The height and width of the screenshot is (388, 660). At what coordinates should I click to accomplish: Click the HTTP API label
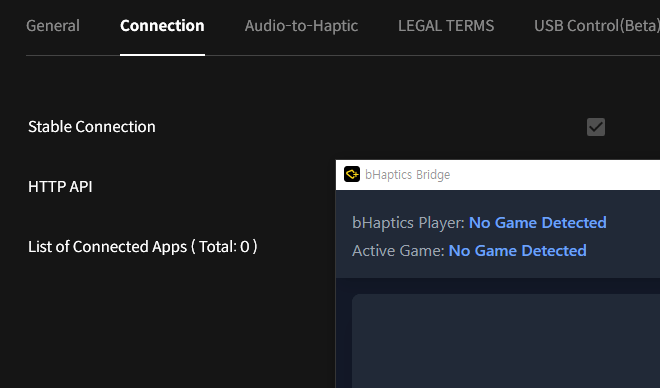click(x=60, y=186)
